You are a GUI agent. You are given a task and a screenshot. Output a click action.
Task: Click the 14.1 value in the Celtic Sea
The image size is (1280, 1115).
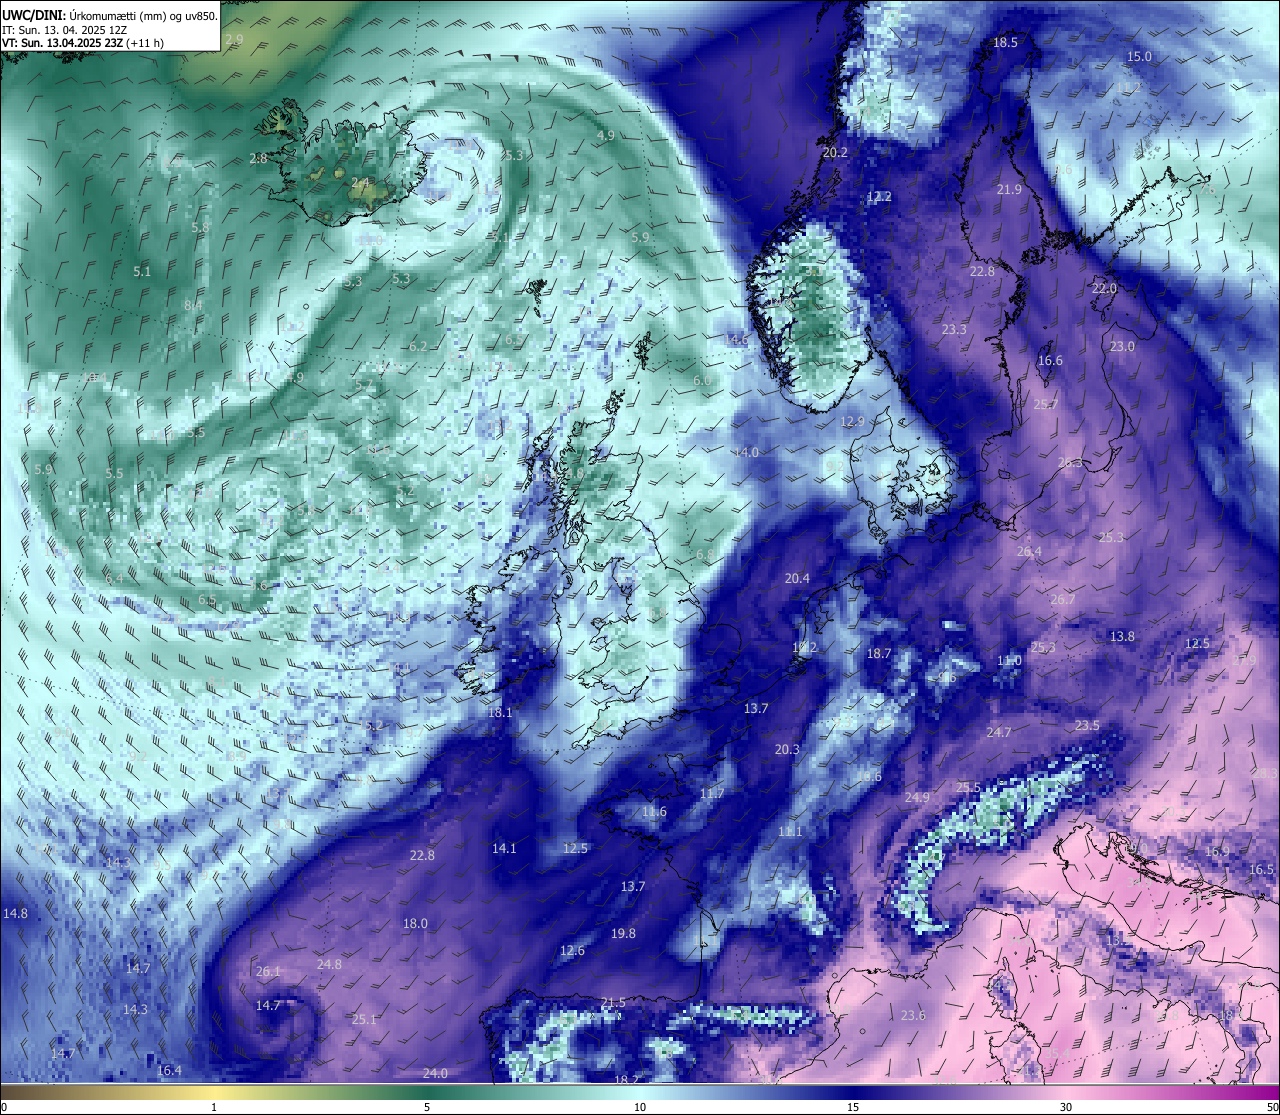tap(504, 848)
